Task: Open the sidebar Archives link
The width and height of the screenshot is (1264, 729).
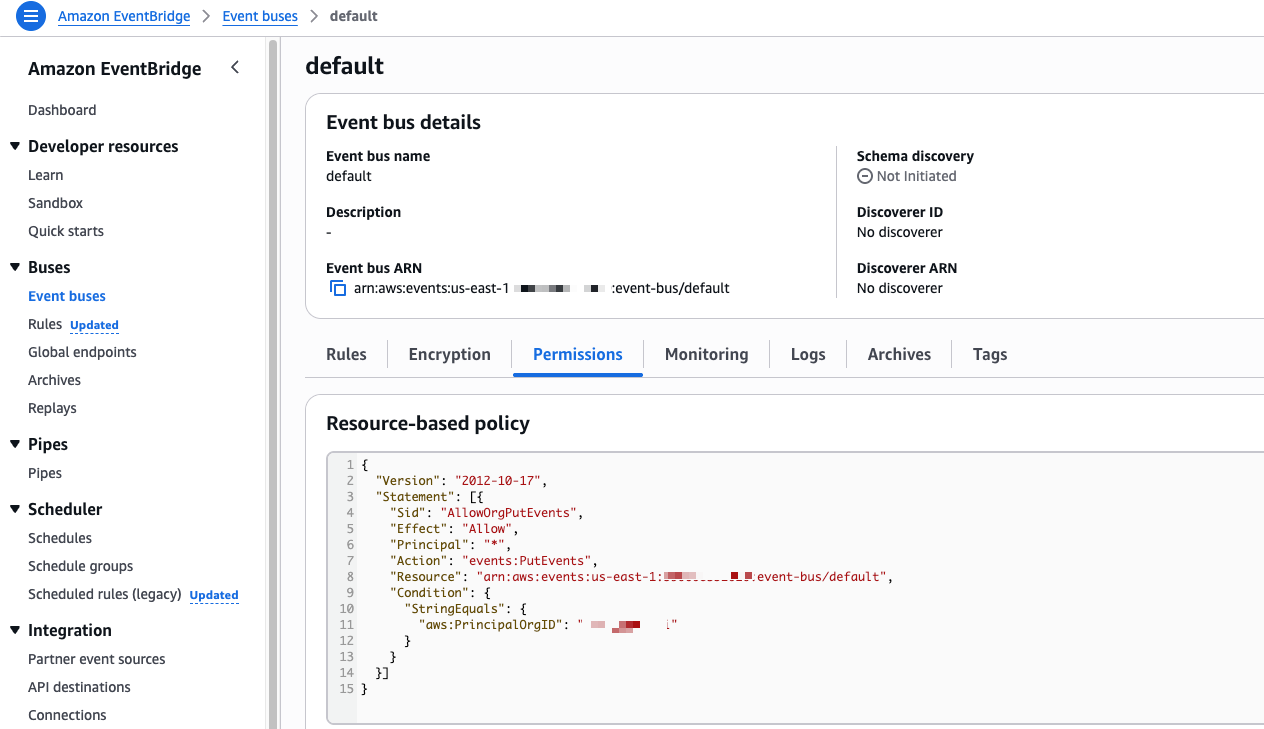Action: (54, 380)
